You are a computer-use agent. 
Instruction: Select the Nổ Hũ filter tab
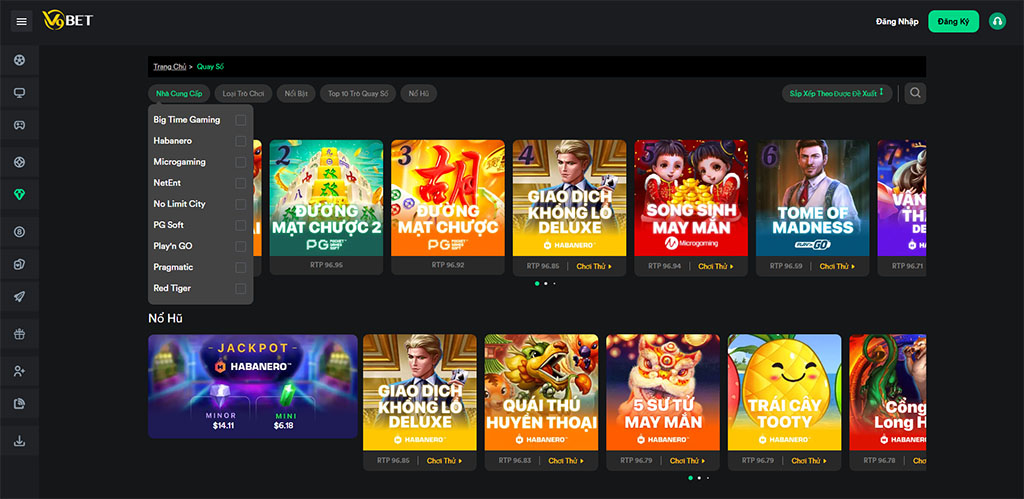pos(419,93)
